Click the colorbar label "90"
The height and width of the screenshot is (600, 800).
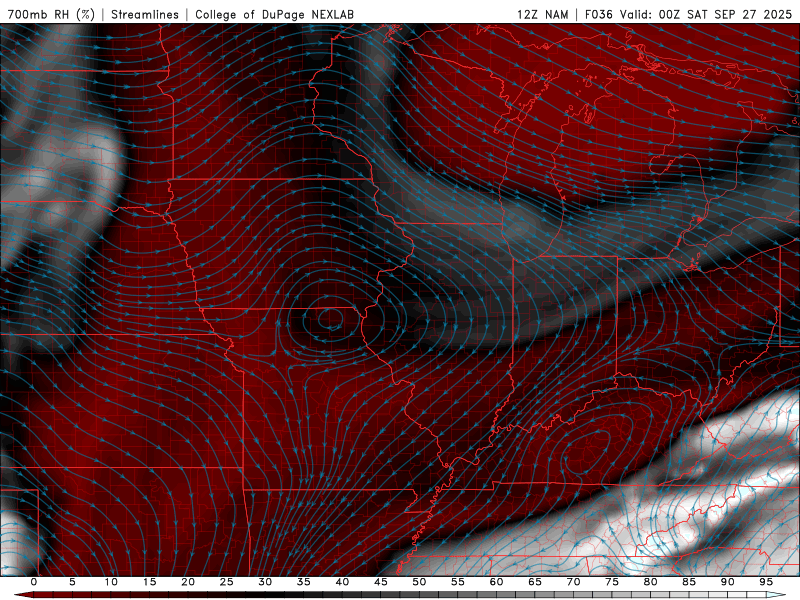point(727,582)
